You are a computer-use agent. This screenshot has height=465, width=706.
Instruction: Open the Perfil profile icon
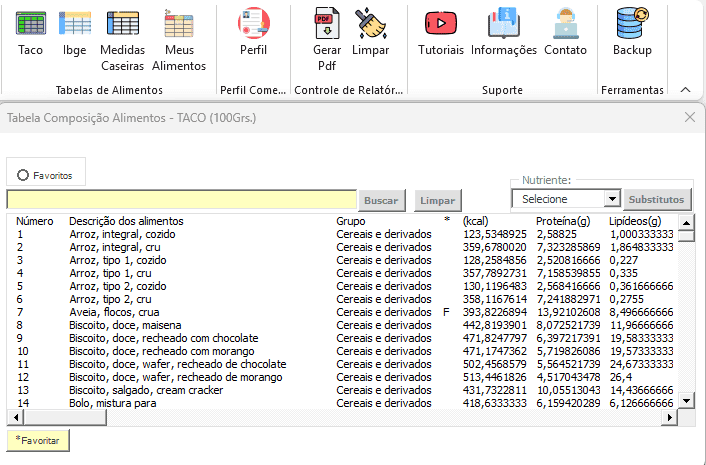tap(253, 32)
